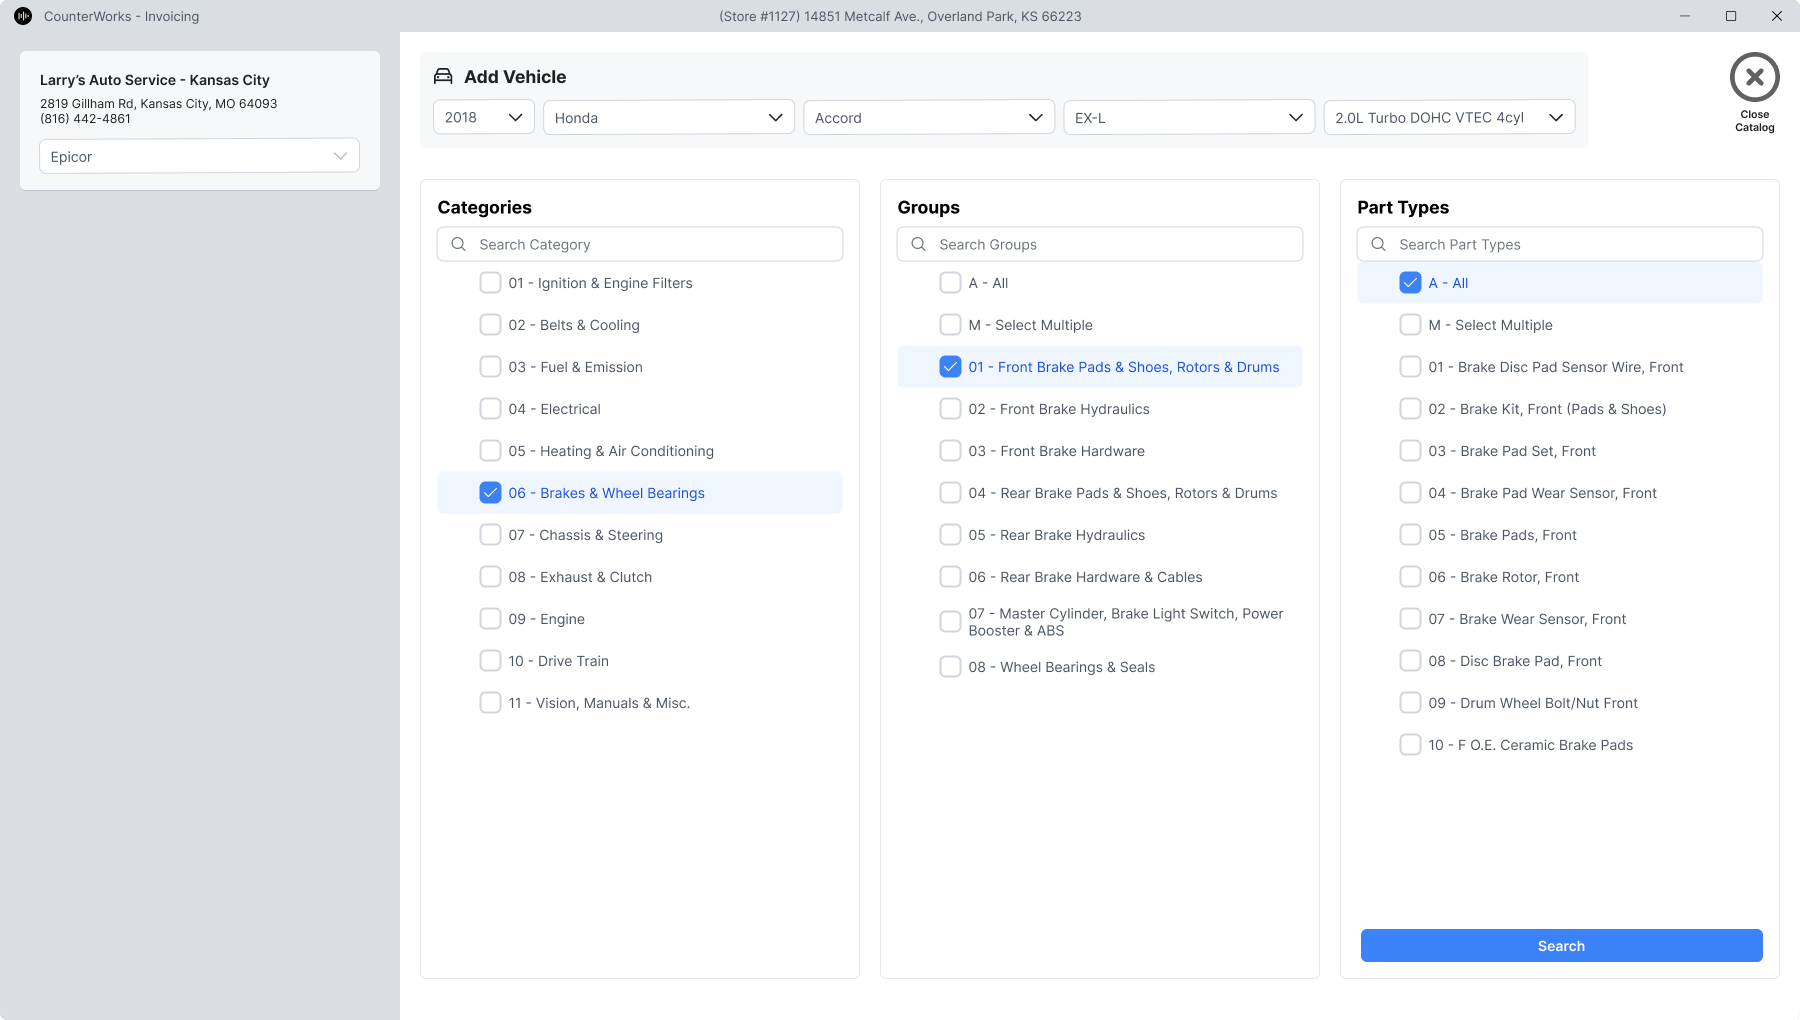Click the magnifier icon in Search Part Types

pyautogui.click(x=1379, y=244)
